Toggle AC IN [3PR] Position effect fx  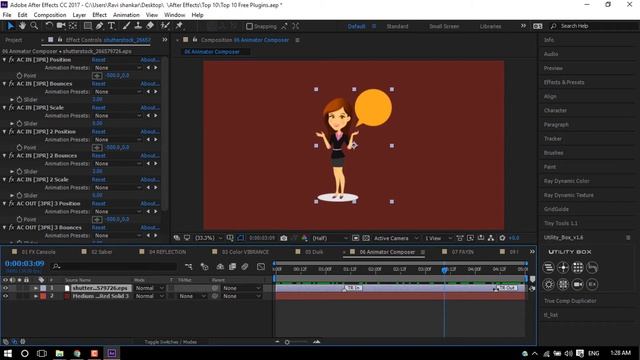coord(11,60)
